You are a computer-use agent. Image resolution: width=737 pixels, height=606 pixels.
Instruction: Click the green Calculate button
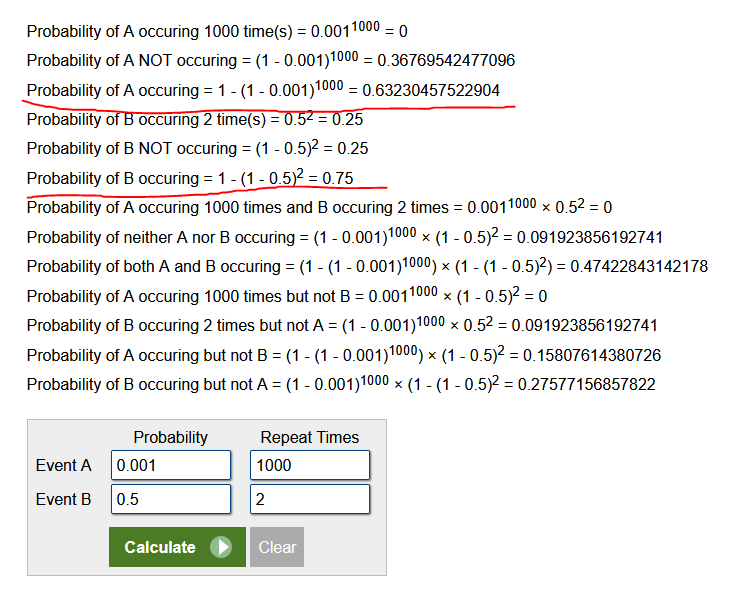[177, 547]
